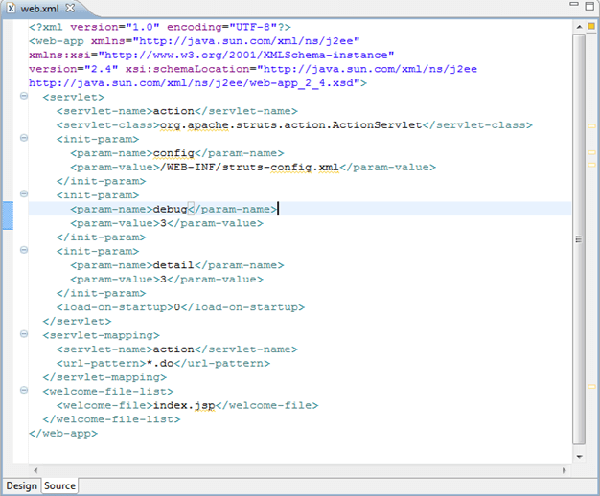Select the Source tab

(x=59, y=486)
